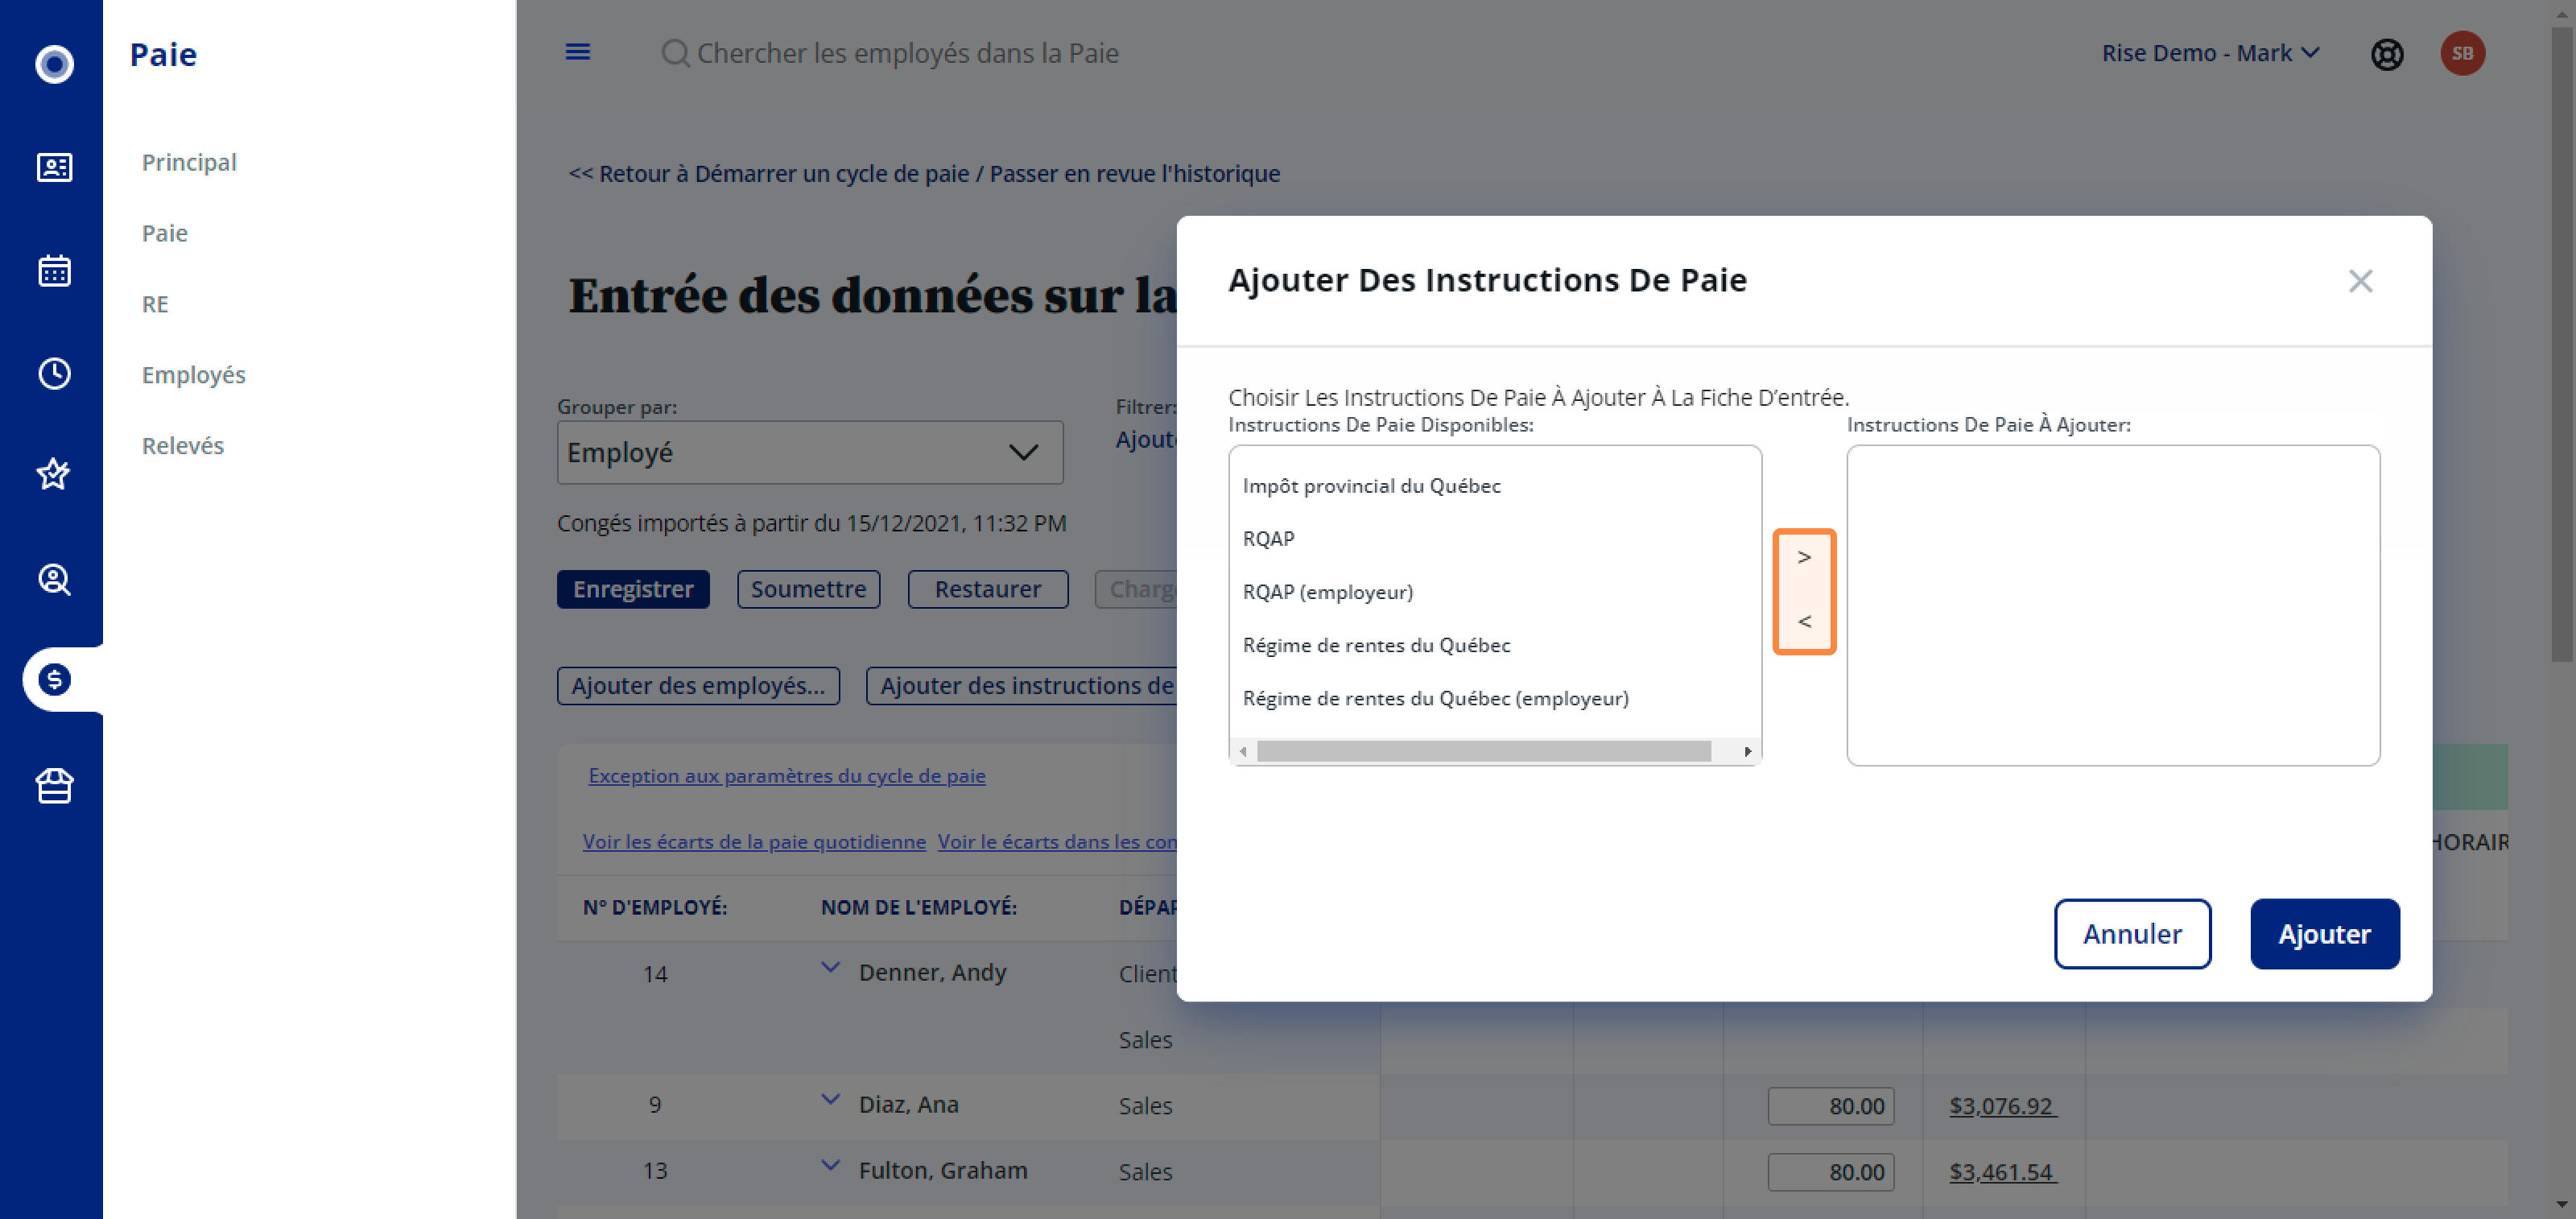Select RQAP (employeur) instruction
The width and height of the screenshot is (2576, 1219).
click(x=1327, y=592)
